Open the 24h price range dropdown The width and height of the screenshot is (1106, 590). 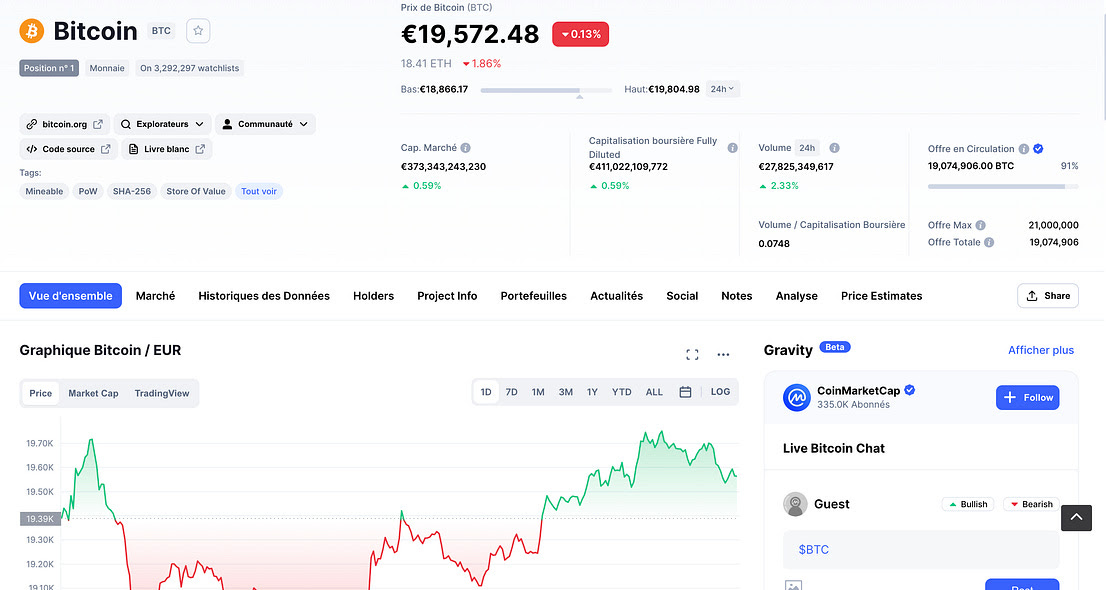pyautogui.click(x=722, y=89)
